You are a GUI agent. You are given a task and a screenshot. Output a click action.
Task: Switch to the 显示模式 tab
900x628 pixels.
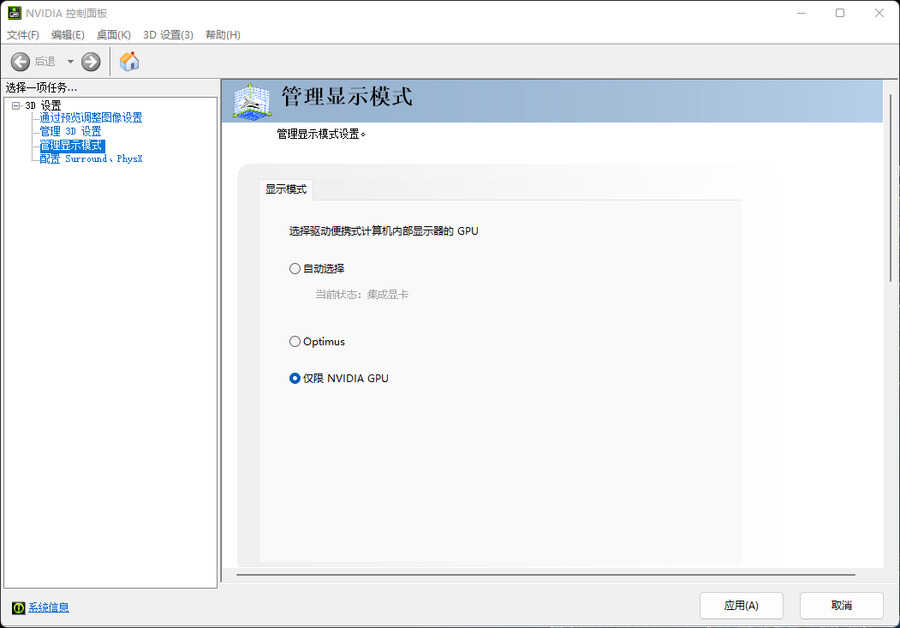pyautogui.click(x=286, y=189)
